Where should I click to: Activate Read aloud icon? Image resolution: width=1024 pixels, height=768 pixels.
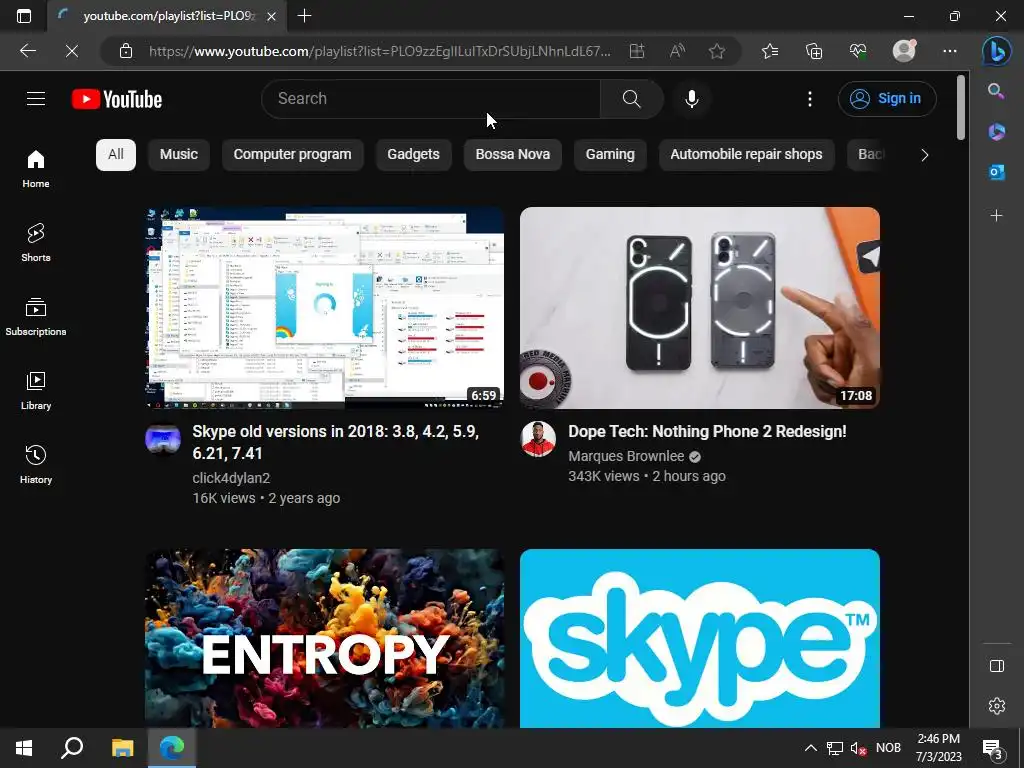pos(677,51)
